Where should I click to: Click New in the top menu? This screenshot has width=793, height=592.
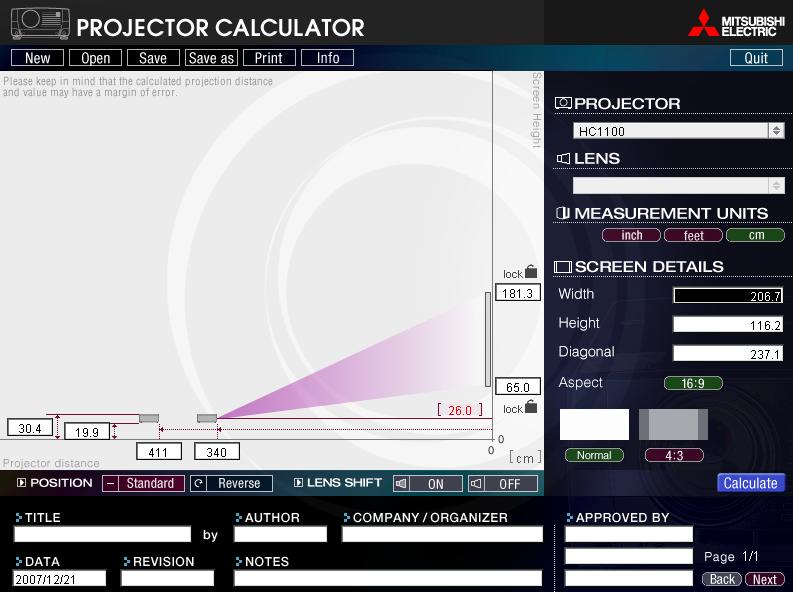click(37, 58)
